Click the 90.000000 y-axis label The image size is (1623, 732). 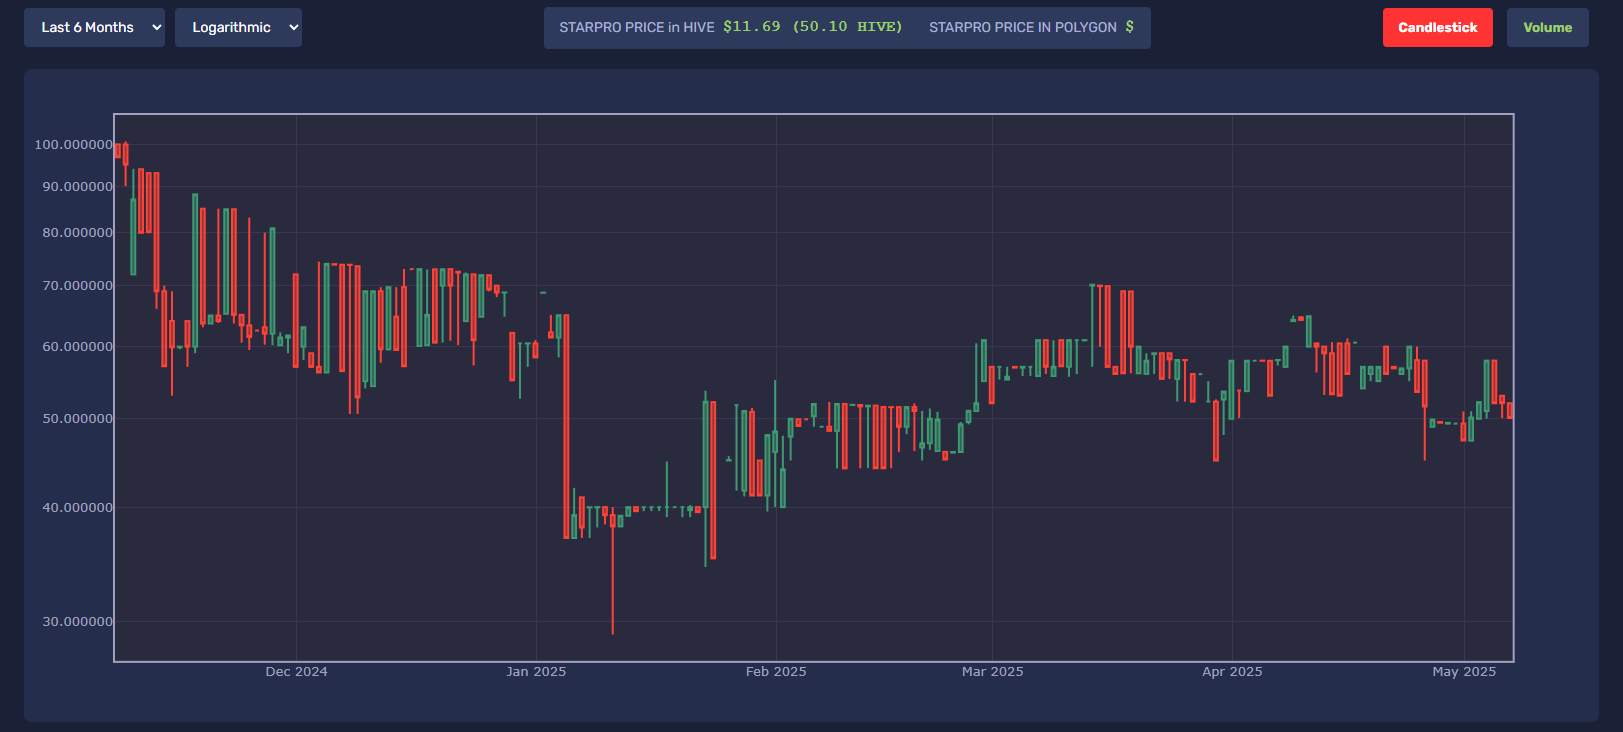tap(78, 187)
